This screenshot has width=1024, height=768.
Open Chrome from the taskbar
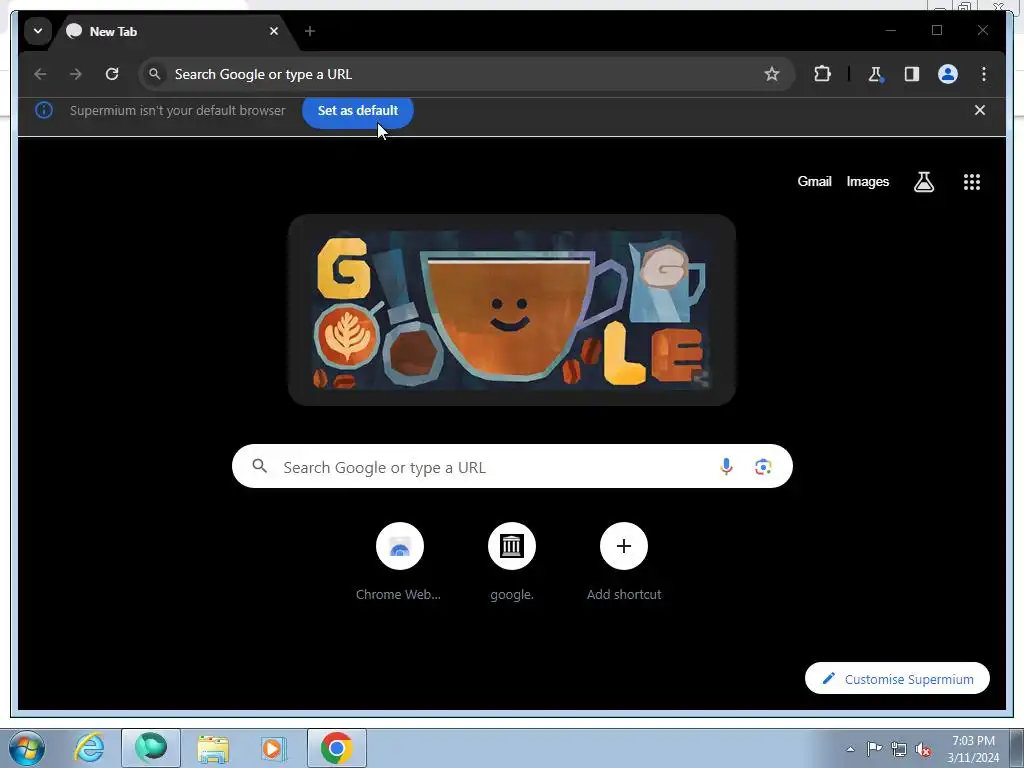tap(336, 748)
